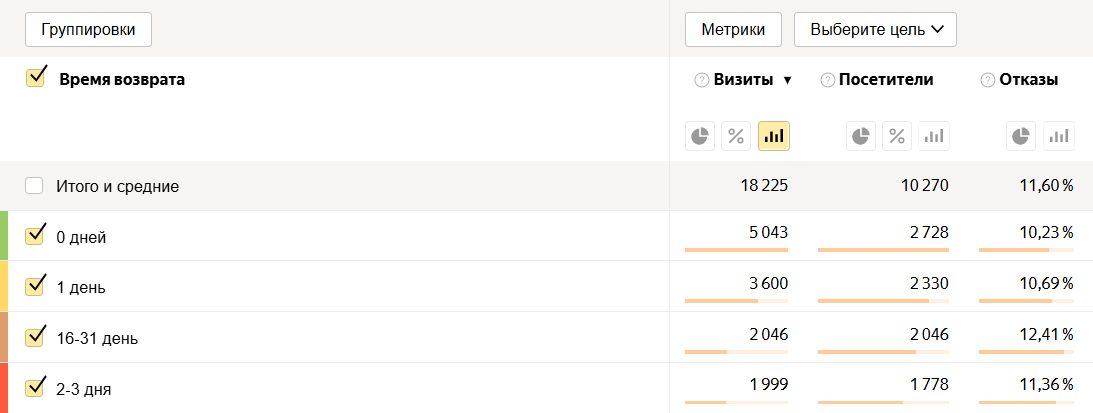1093x413 pixels.
Task: Open the Группировки button
Action: 88,30
